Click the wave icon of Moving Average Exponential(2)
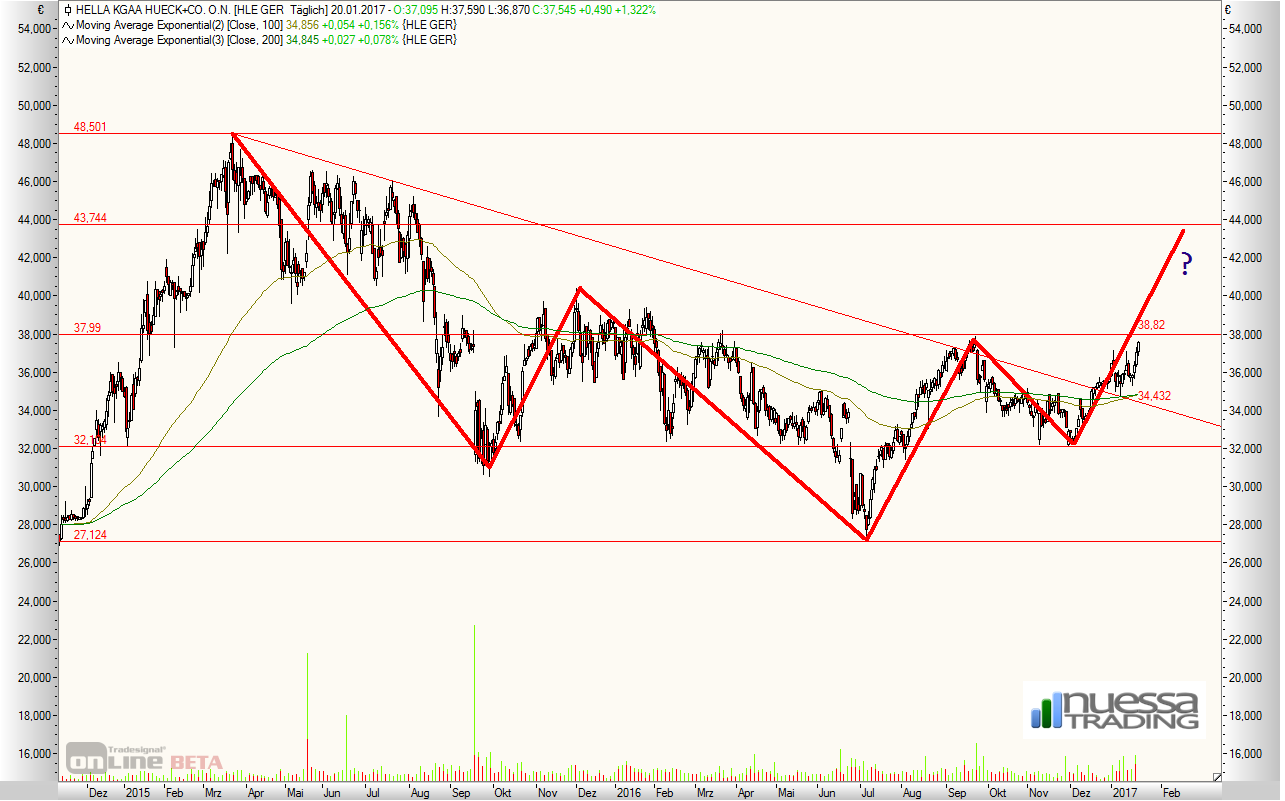This screenshot has height=801, width=1285. [x=67, y=25]
